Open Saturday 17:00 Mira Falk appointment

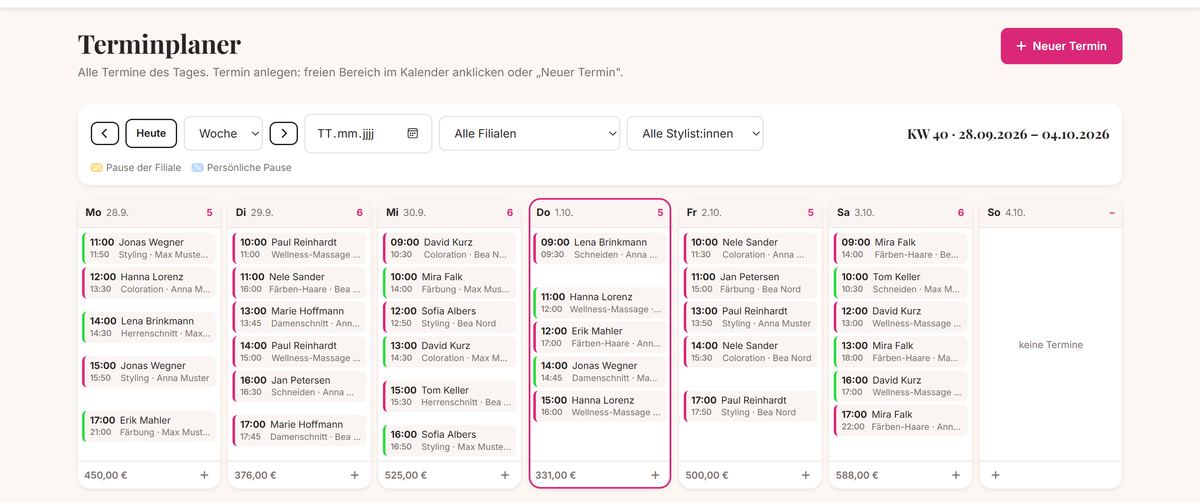pos(900,420)
